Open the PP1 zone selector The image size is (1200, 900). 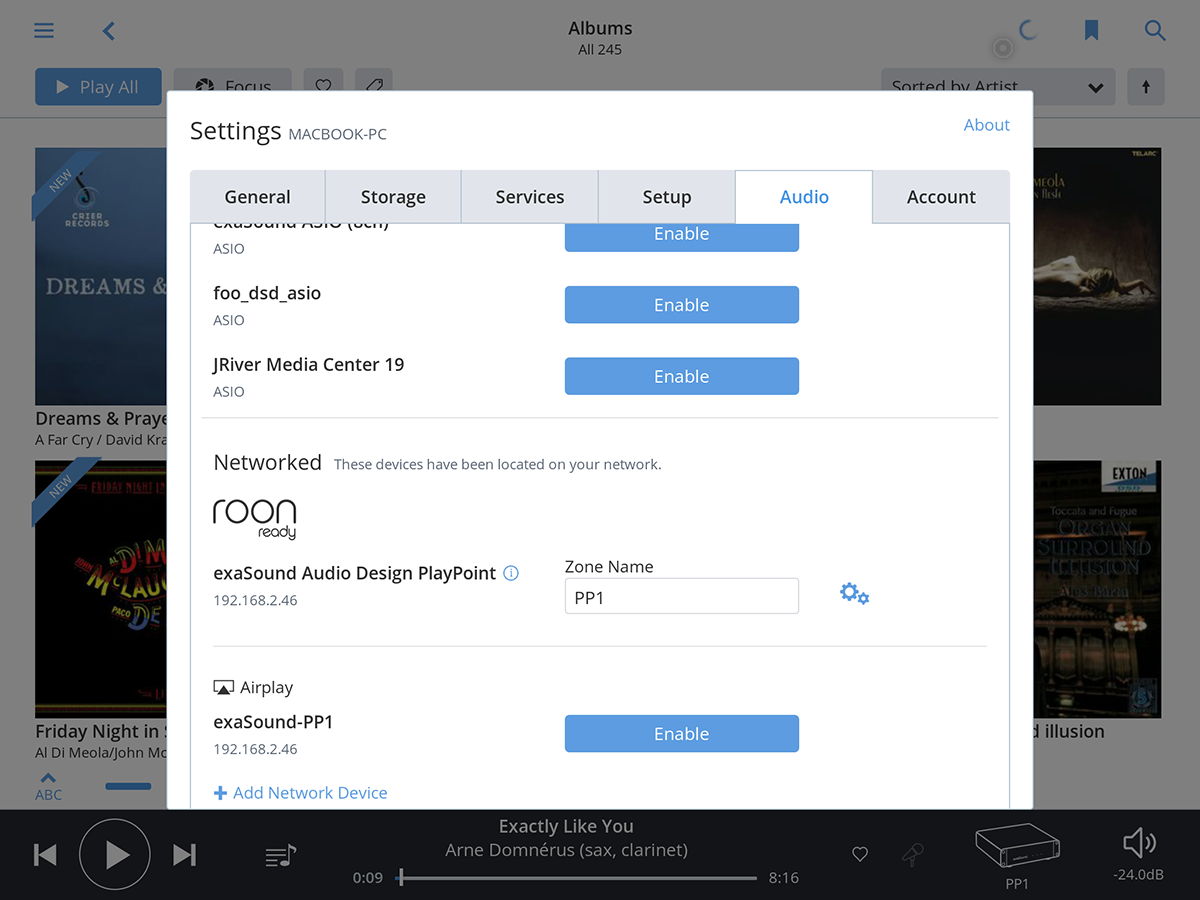(1016, 857)
